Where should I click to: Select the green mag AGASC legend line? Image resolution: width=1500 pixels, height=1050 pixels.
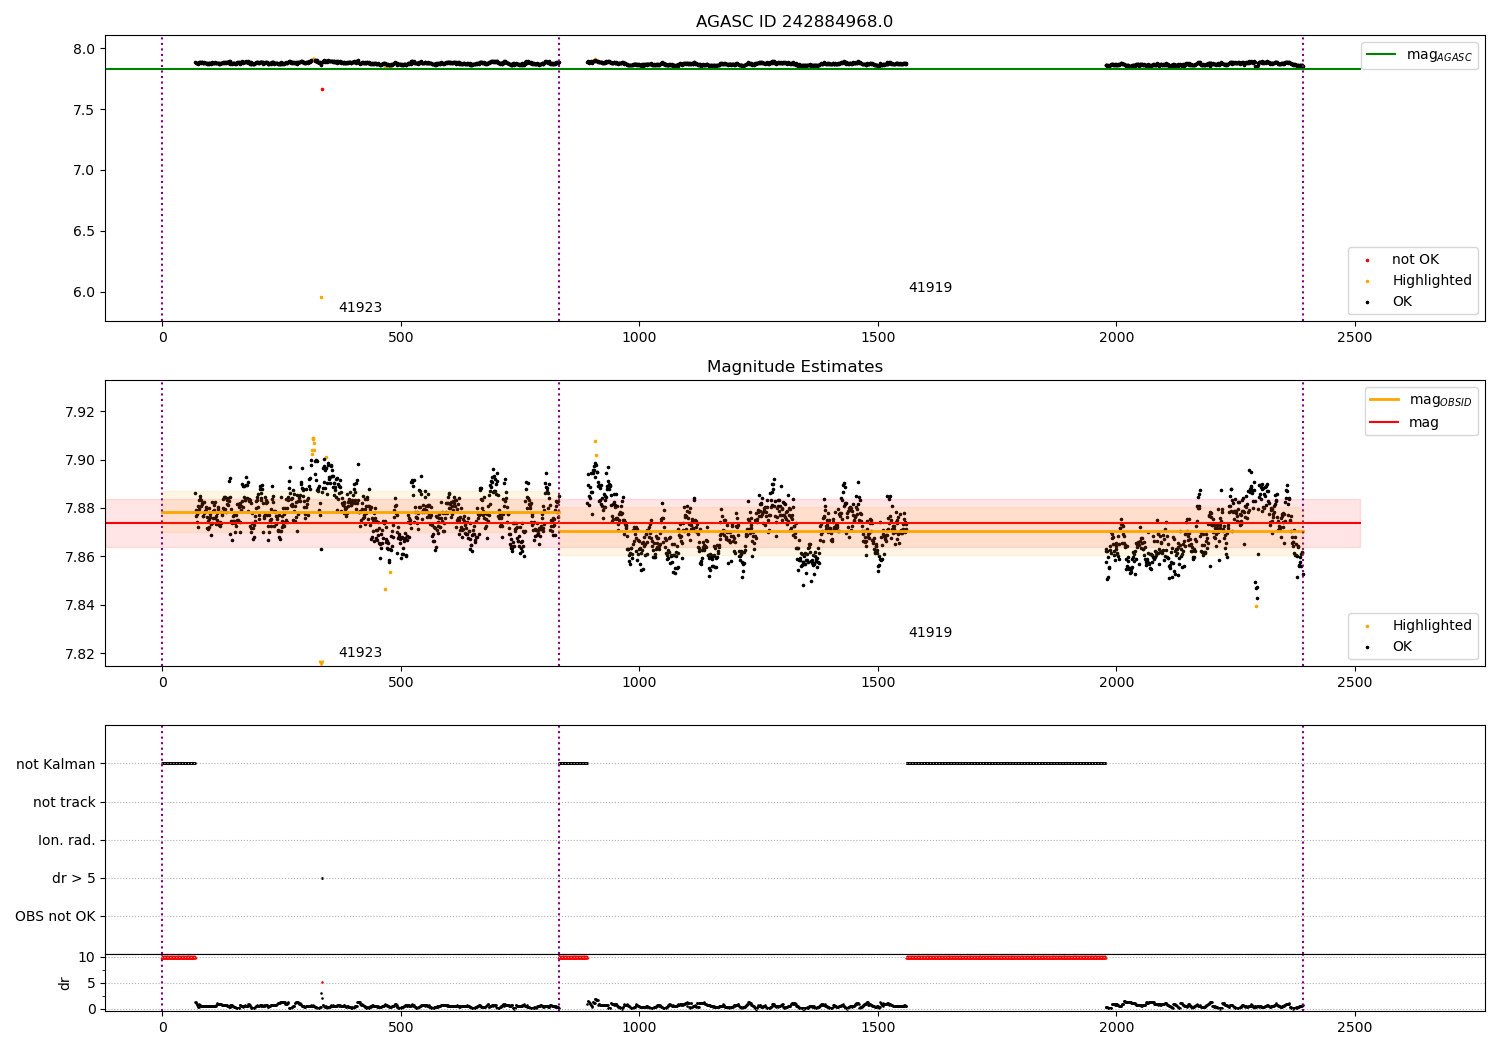click(x=1381, y=54)
